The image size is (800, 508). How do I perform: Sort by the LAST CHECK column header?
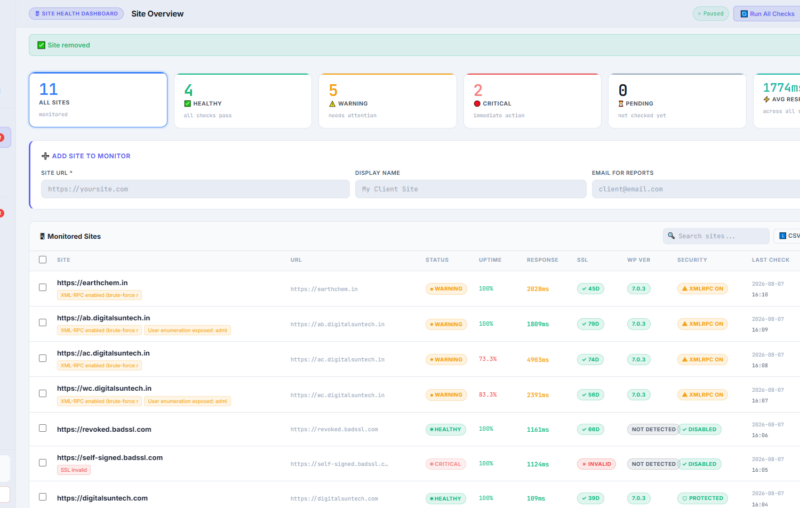pos(770,260)
